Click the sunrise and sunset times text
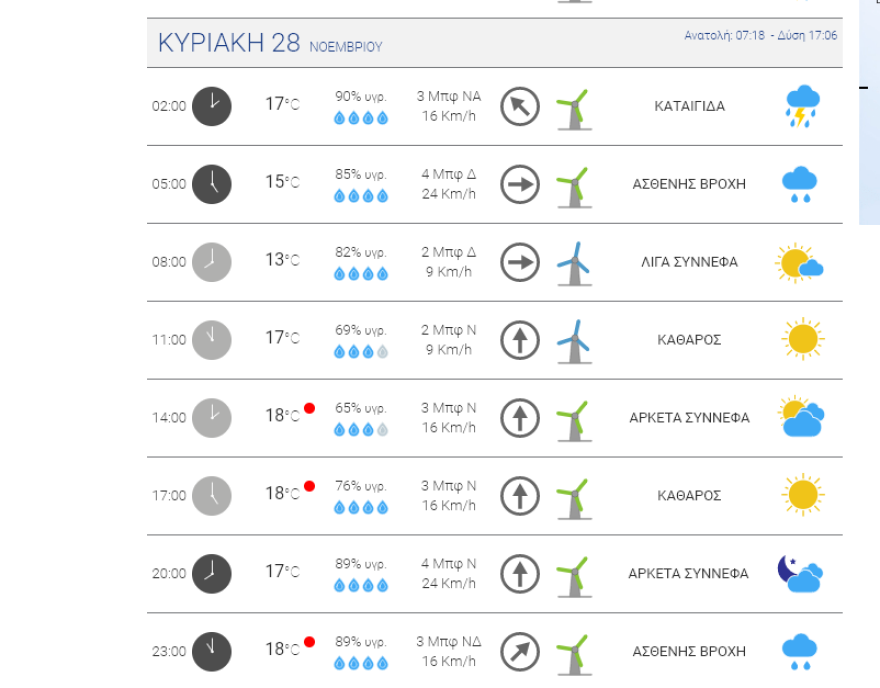This screenshot has height=688, width=880. point(761,35)
